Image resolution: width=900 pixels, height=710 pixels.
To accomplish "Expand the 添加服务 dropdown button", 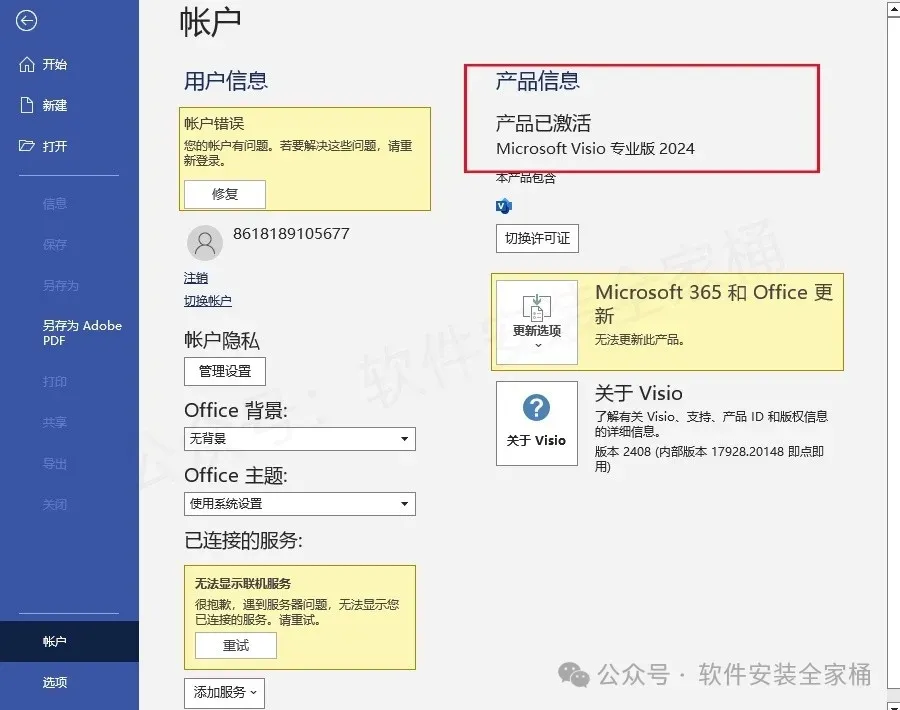I will point(224,693).
